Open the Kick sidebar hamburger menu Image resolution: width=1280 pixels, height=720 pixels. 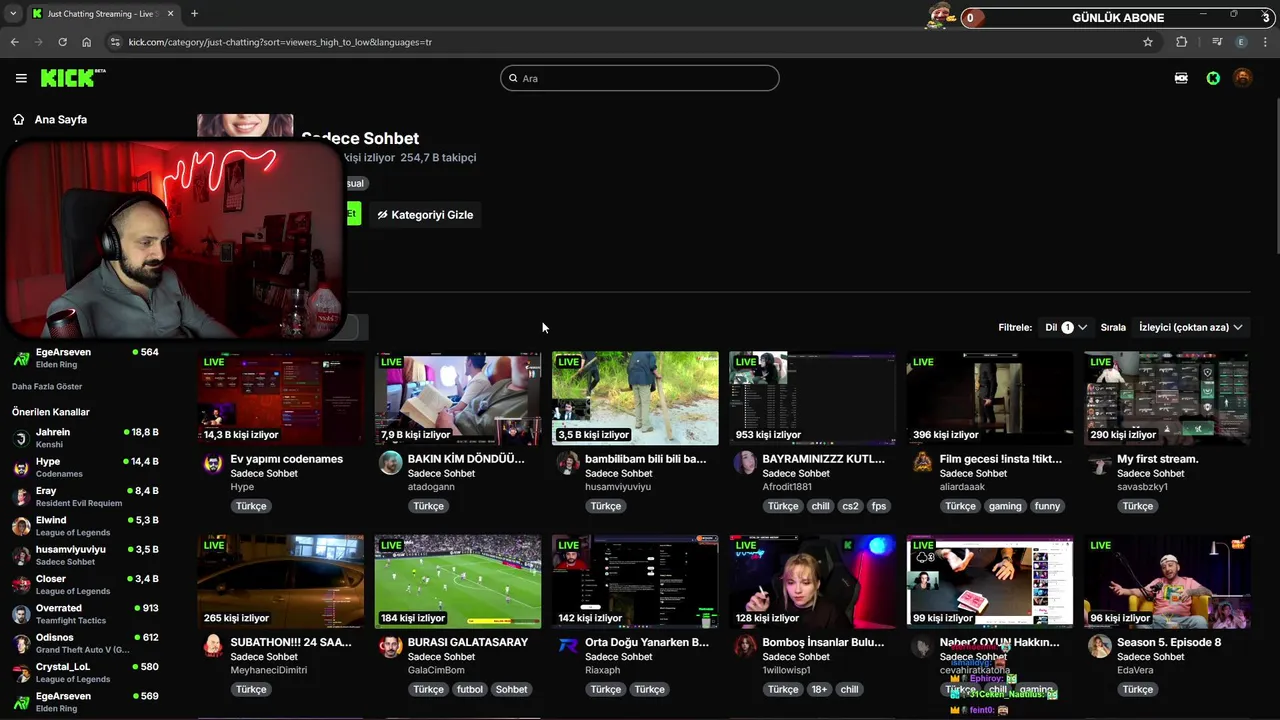(x=21, y=78)
